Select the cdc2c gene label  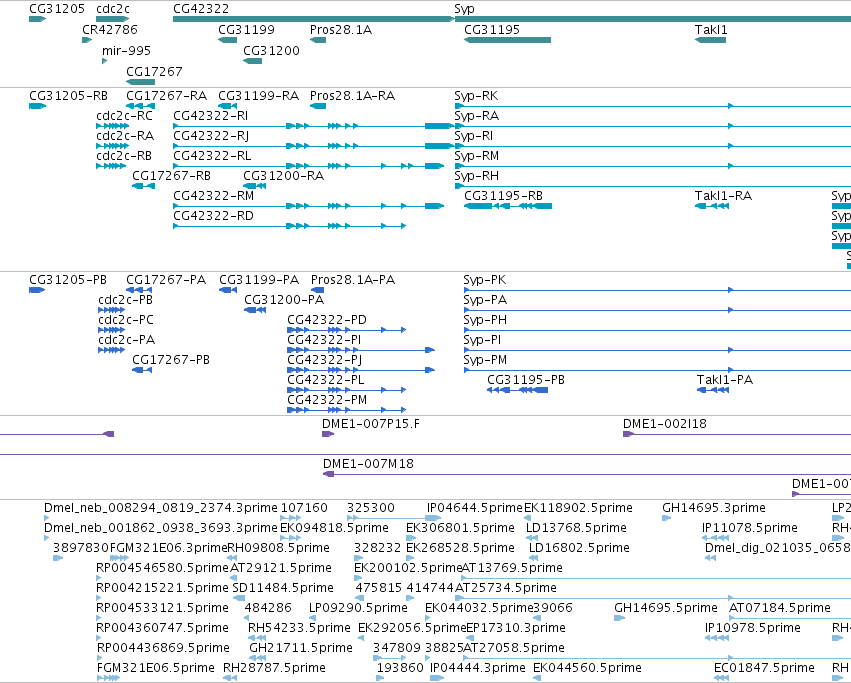[x=113, y=9]
